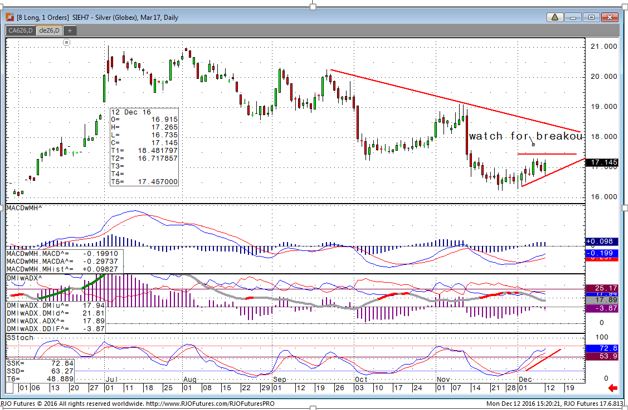Click the MACDwMH.MHist^ +0.09827 readout
628x410 pixels.
[x=62, y=269]
